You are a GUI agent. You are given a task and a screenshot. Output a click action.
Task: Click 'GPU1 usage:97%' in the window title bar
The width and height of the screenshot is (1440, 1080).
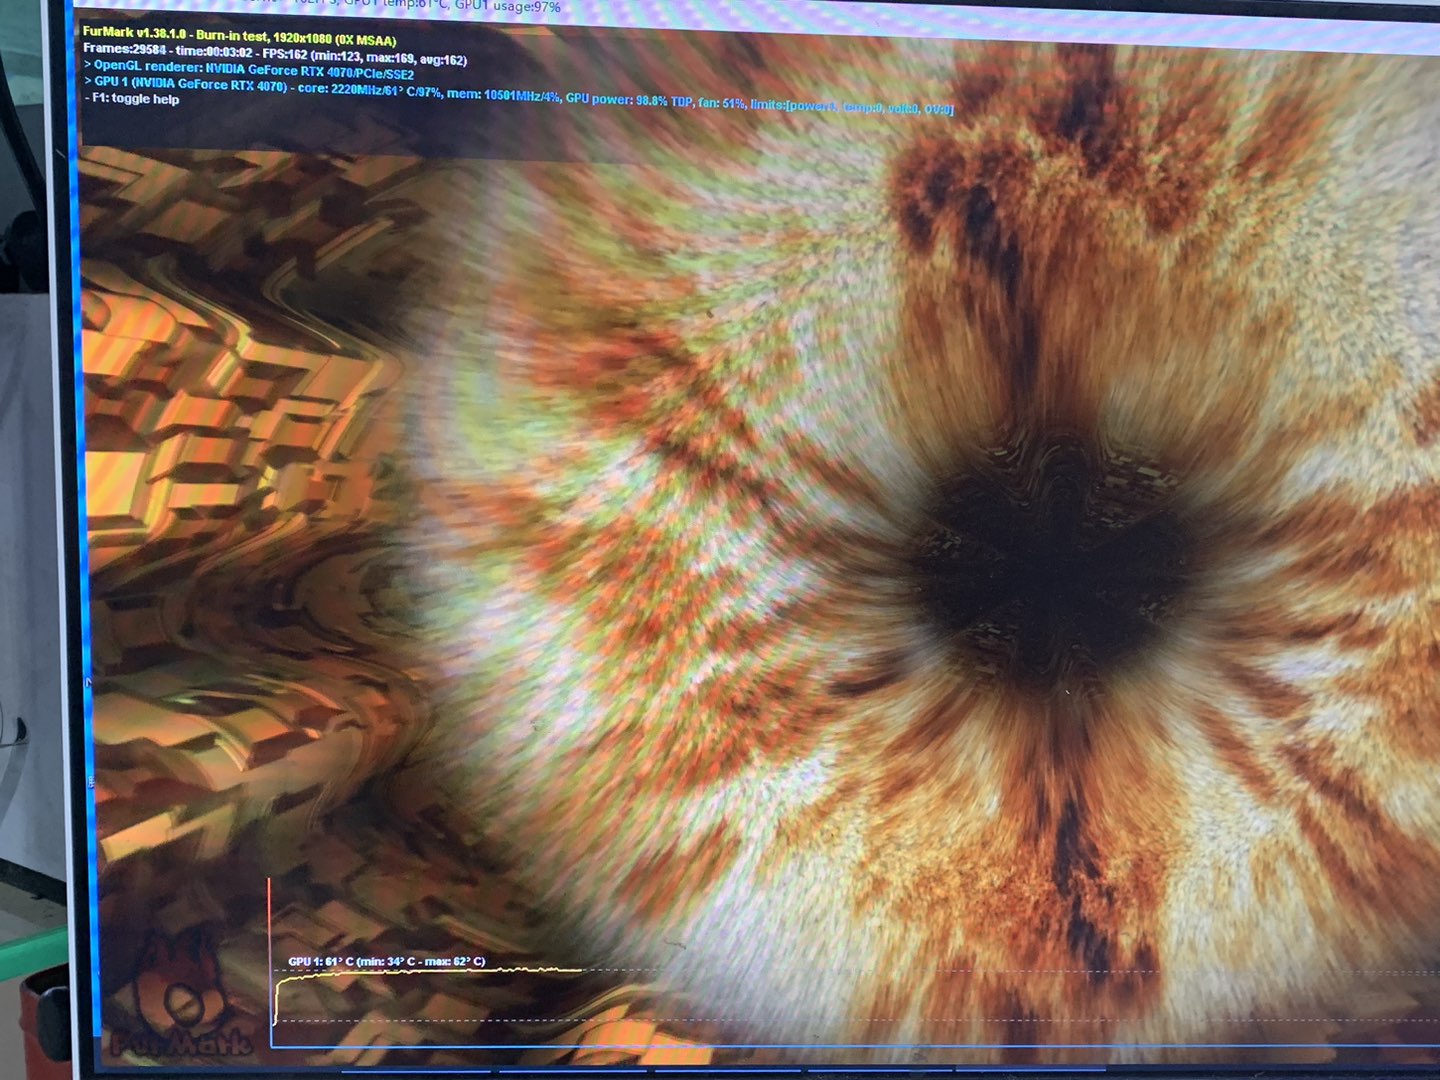point(508,7)
